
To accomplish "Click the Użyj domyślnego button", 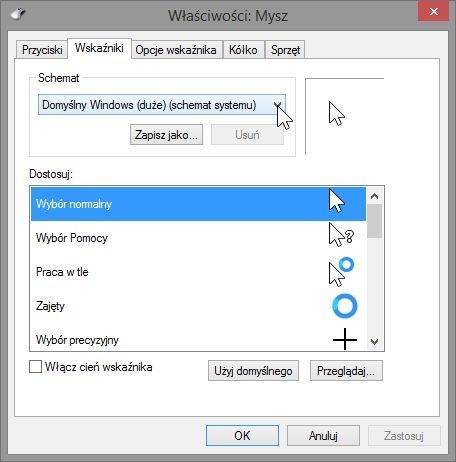I will pos(253,370).
